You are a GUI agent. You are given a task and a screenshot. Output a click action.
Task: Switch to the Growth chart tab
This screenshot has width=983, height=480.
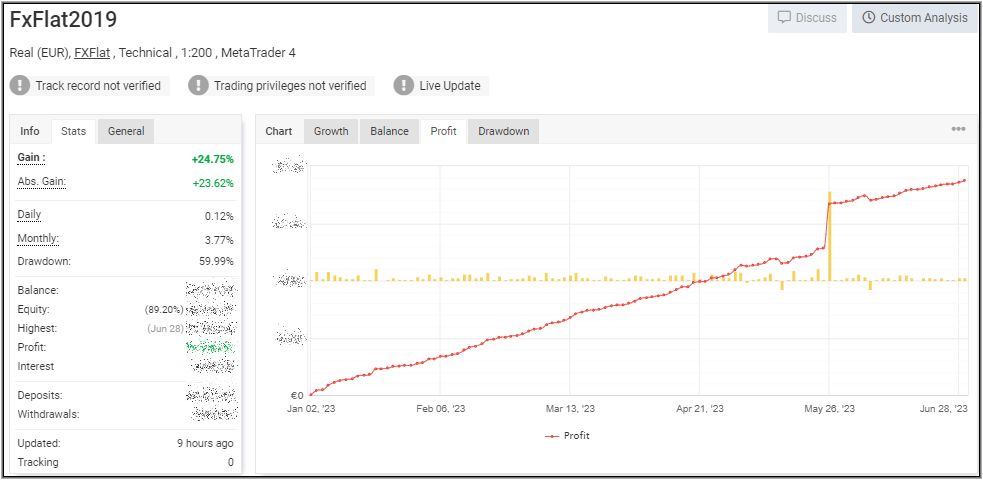click(331, 131)
